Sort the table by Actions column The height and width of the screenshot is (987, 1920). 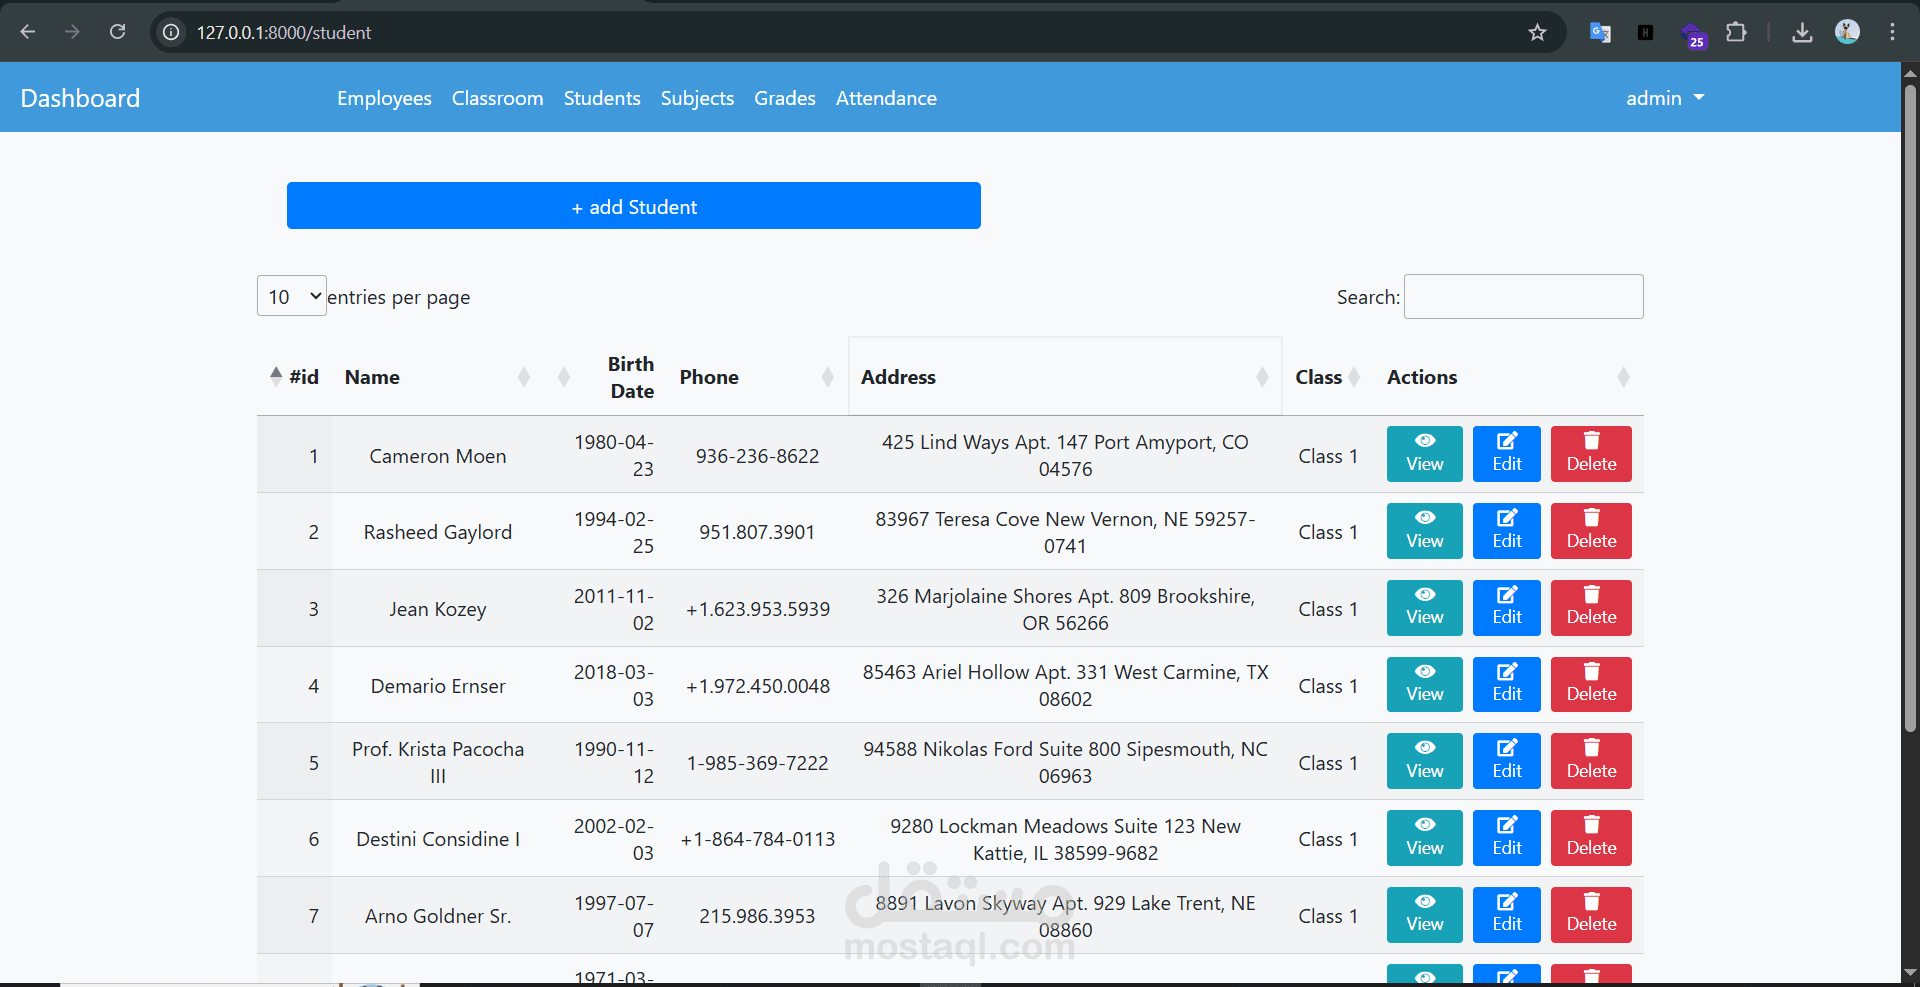(x=1509, y=377)
